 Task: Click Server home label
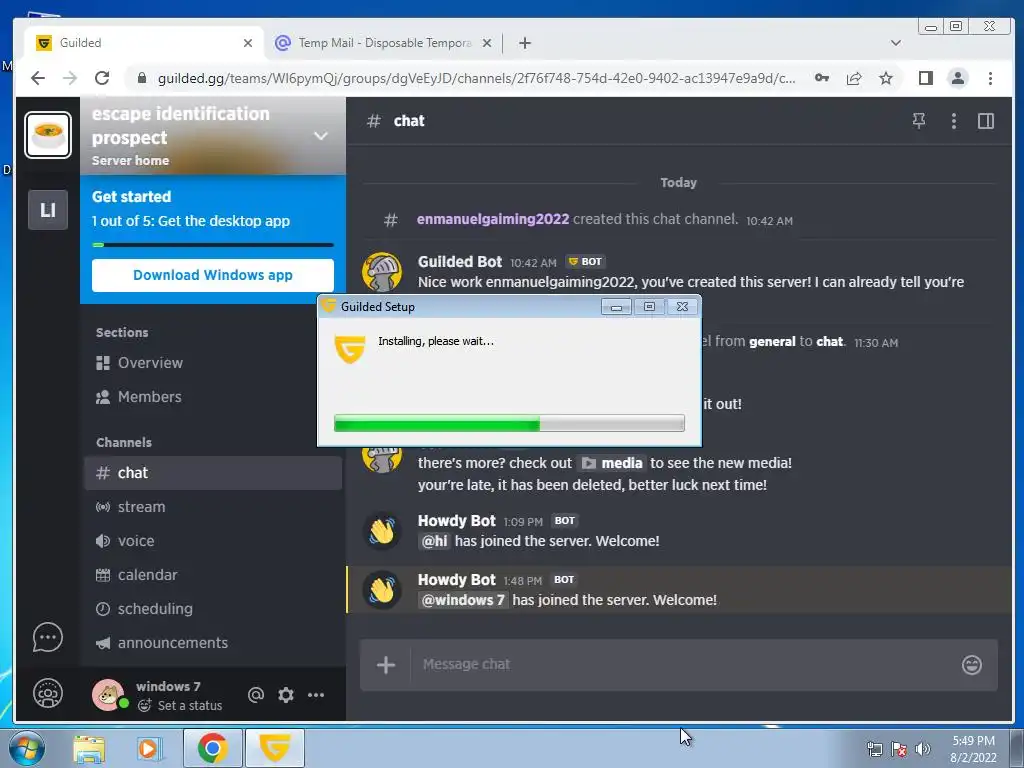point(131,161)
